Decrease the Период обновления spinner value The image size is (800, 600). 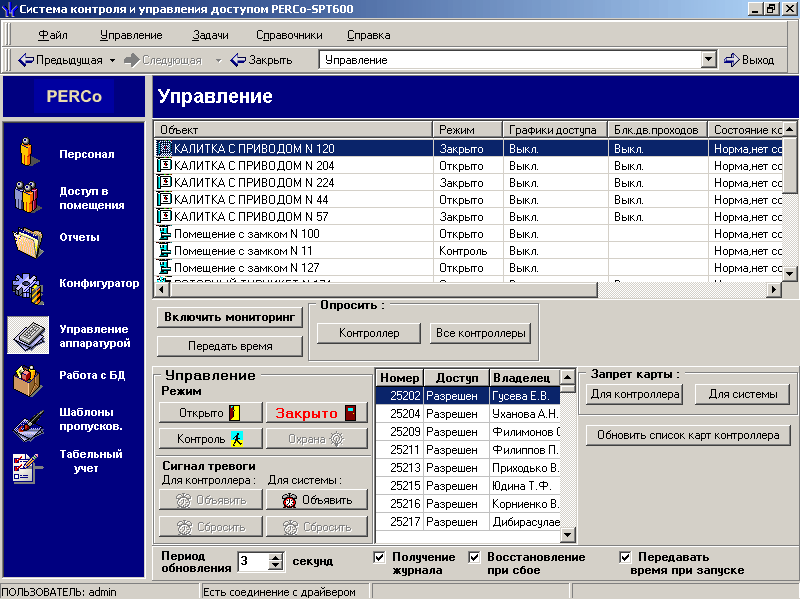pos(276,566)
